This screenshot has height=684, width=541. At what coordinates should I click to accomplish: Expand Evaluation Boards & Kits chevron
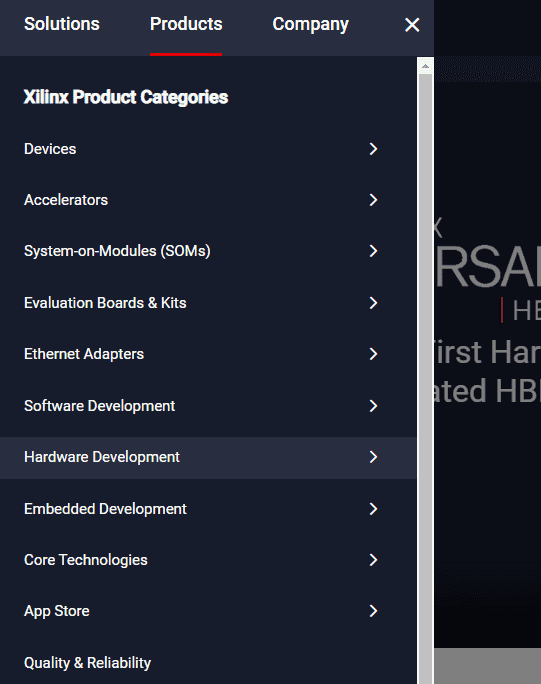coord(373,303)
